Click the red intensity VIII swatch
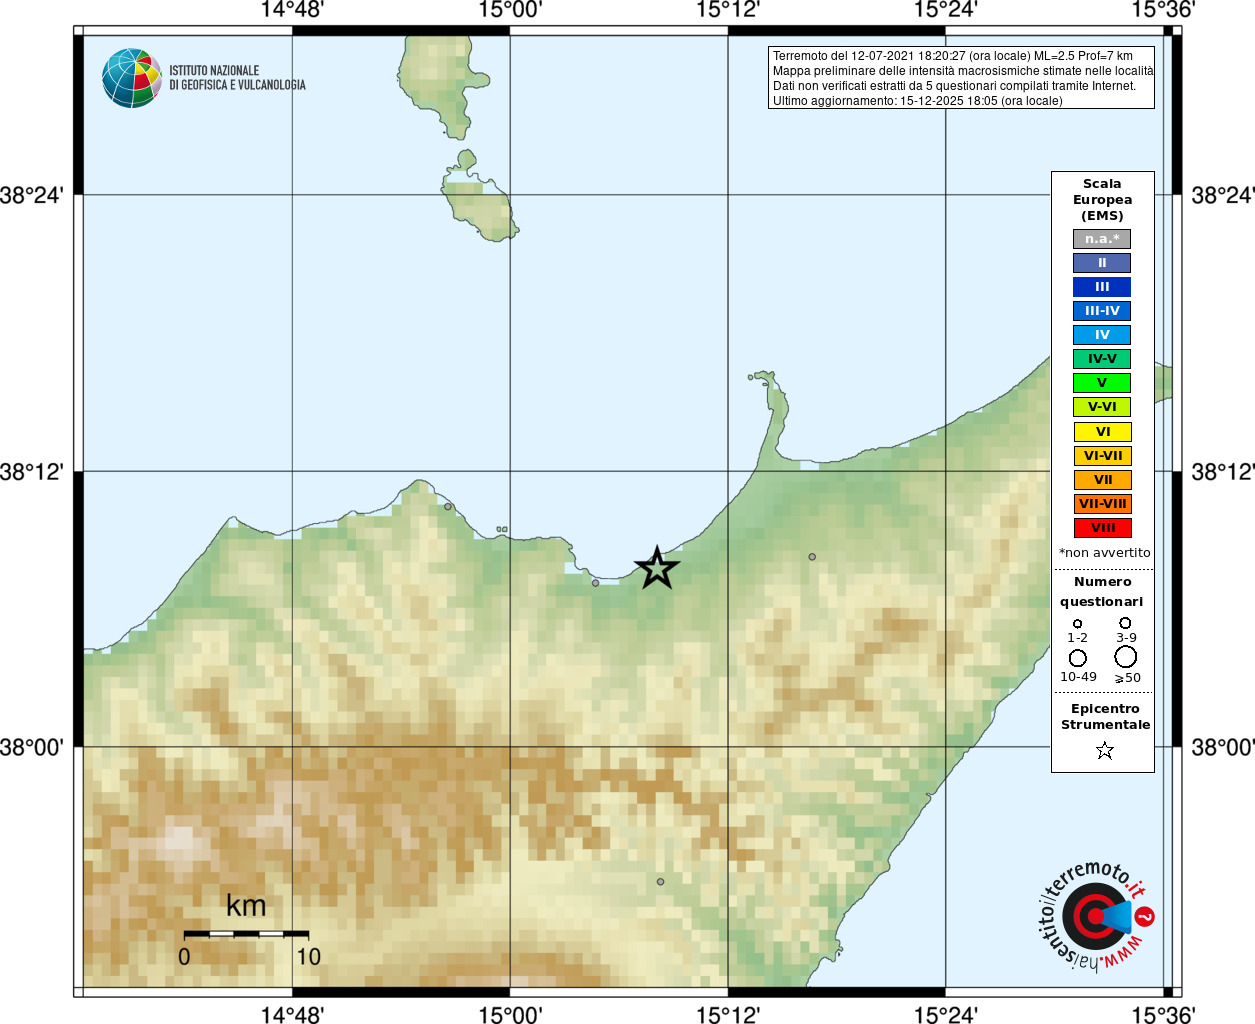The image size is (1255, 1024). click(1102, 528)
